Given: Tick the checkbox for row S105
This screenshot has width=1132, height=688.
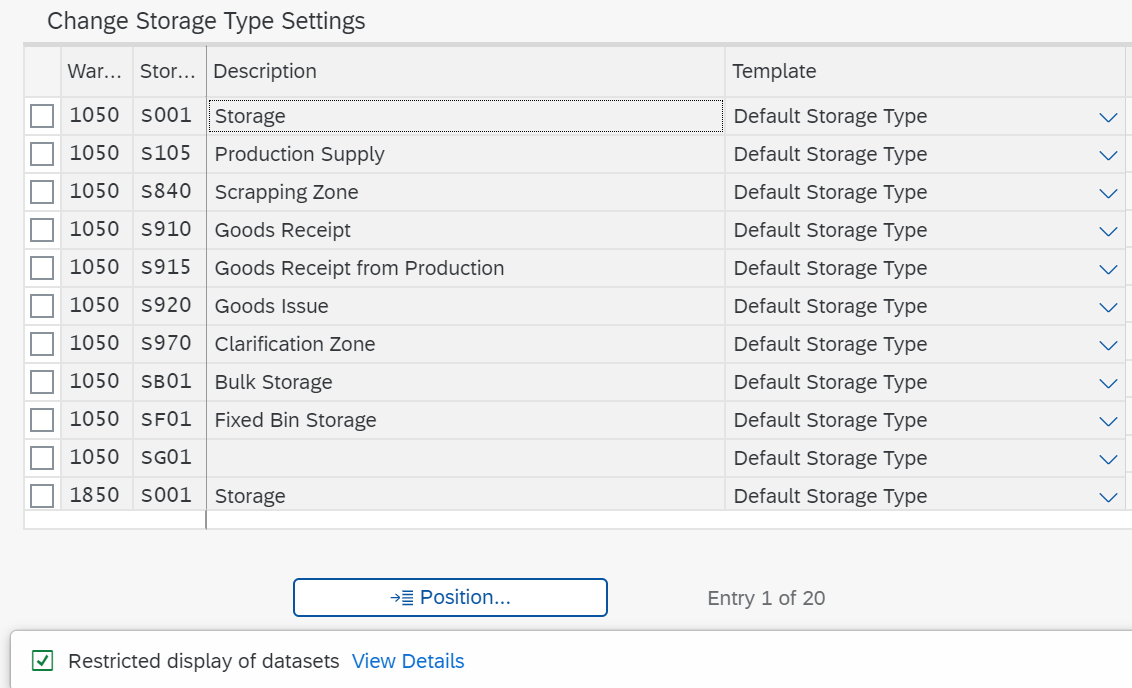Looking at the screenshot, I should coord(42,154).
